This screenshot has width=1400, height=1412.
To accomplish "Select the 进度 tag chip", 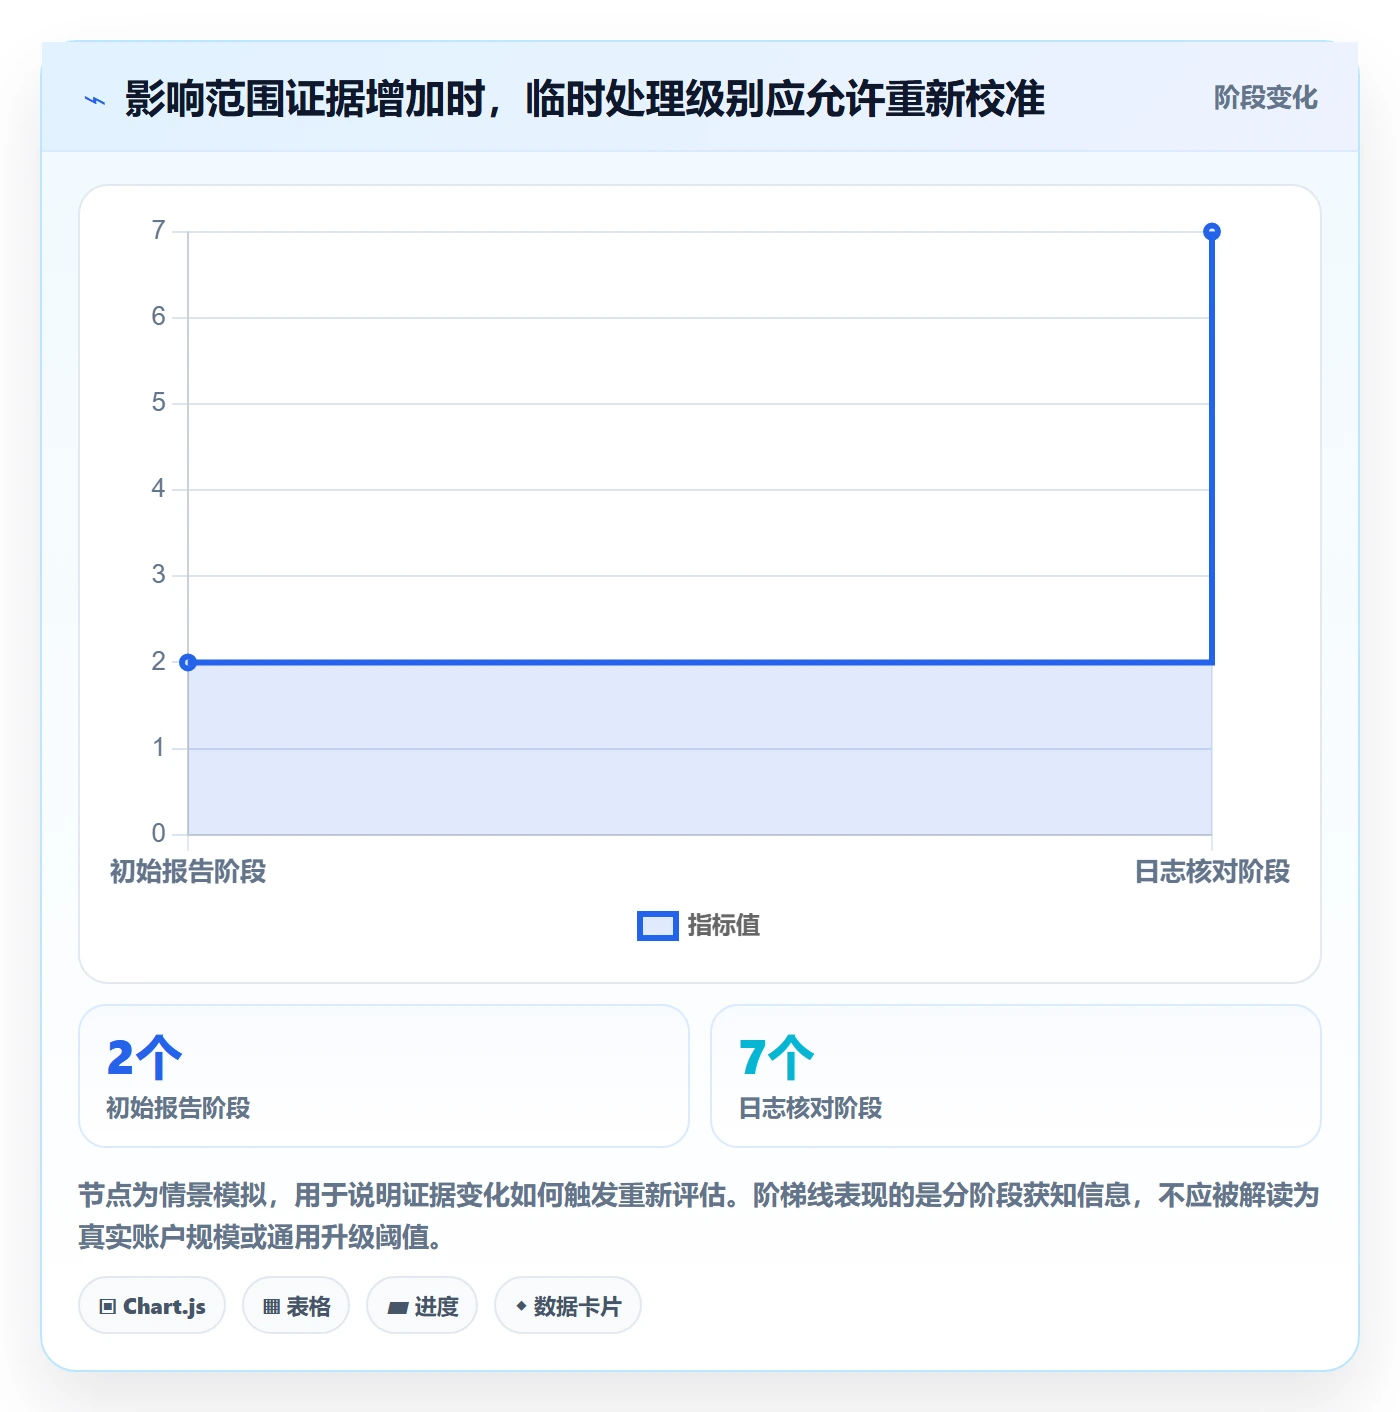I will point(422,1306).
